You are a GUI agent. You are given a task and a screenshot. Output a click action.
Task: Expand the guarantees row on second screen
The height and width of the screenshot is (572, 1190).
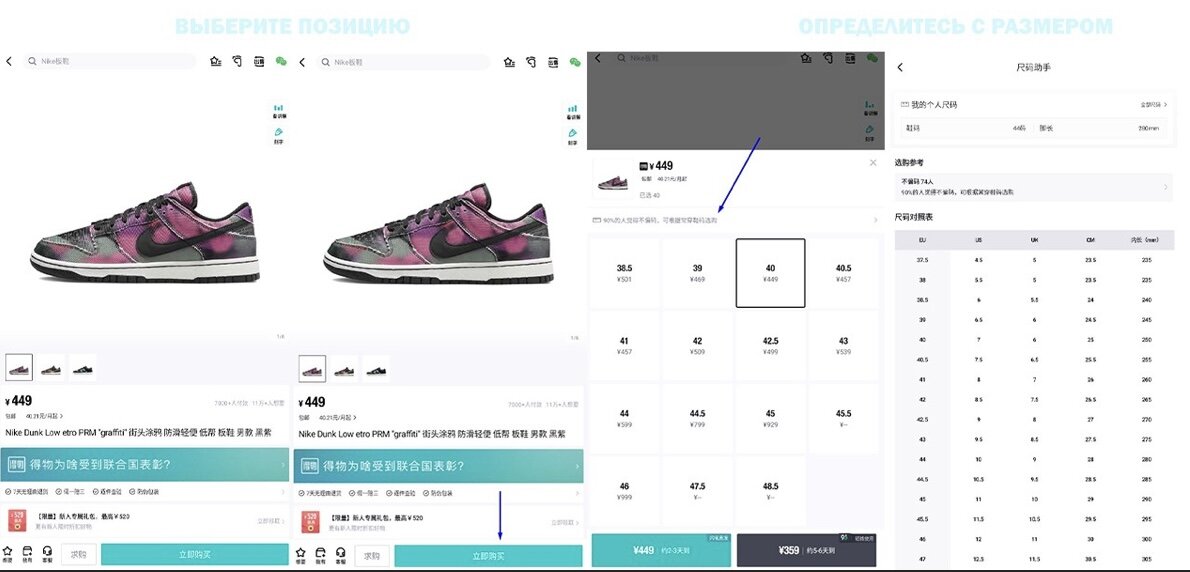(438, 492)
